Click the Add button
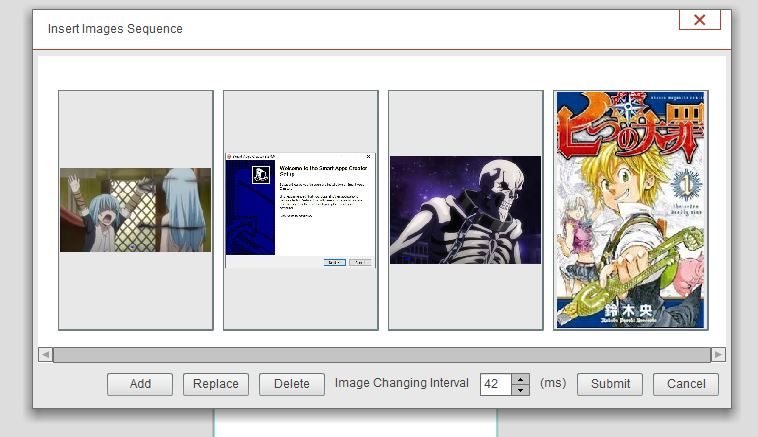 tap(140, 384)
